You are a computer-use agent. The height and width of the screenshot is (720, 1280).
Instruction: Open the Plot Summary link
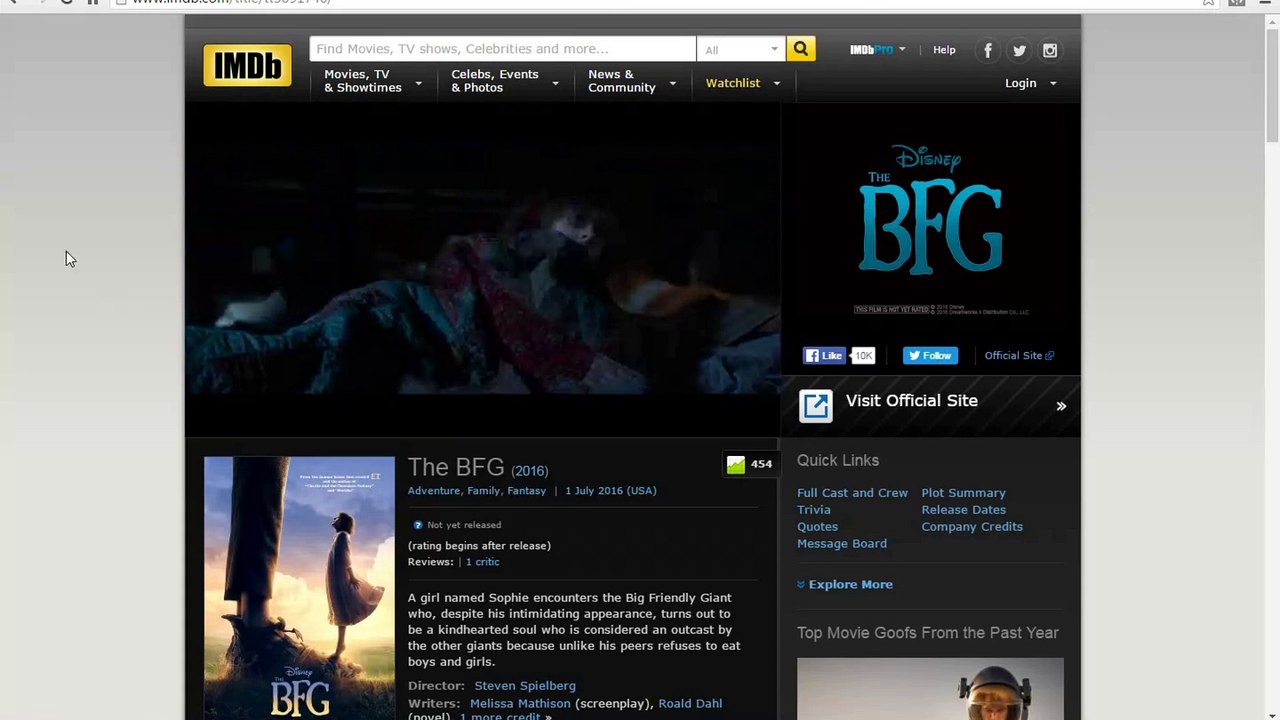click(x=963, y=493)
